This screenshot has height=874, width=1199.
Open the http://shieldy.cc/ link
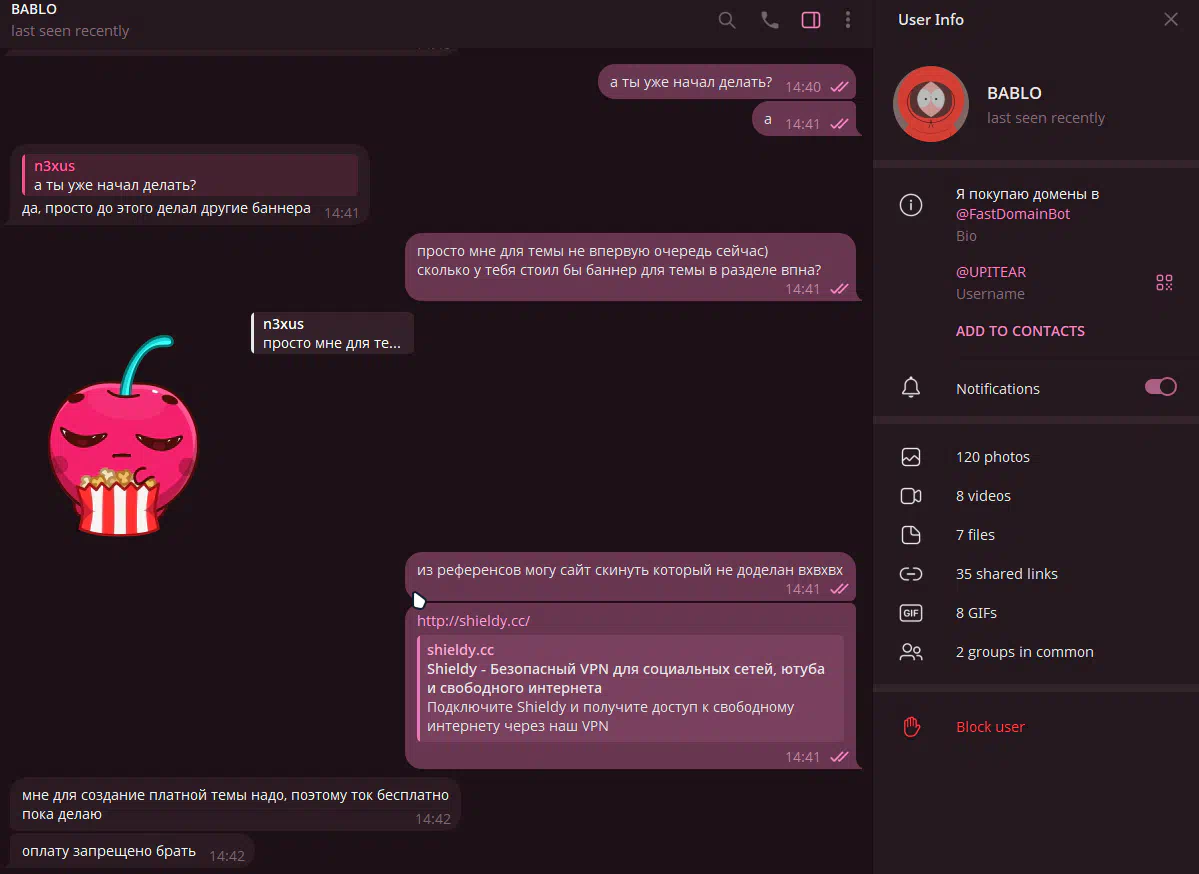pyautogui.click(x=473, y=621)
